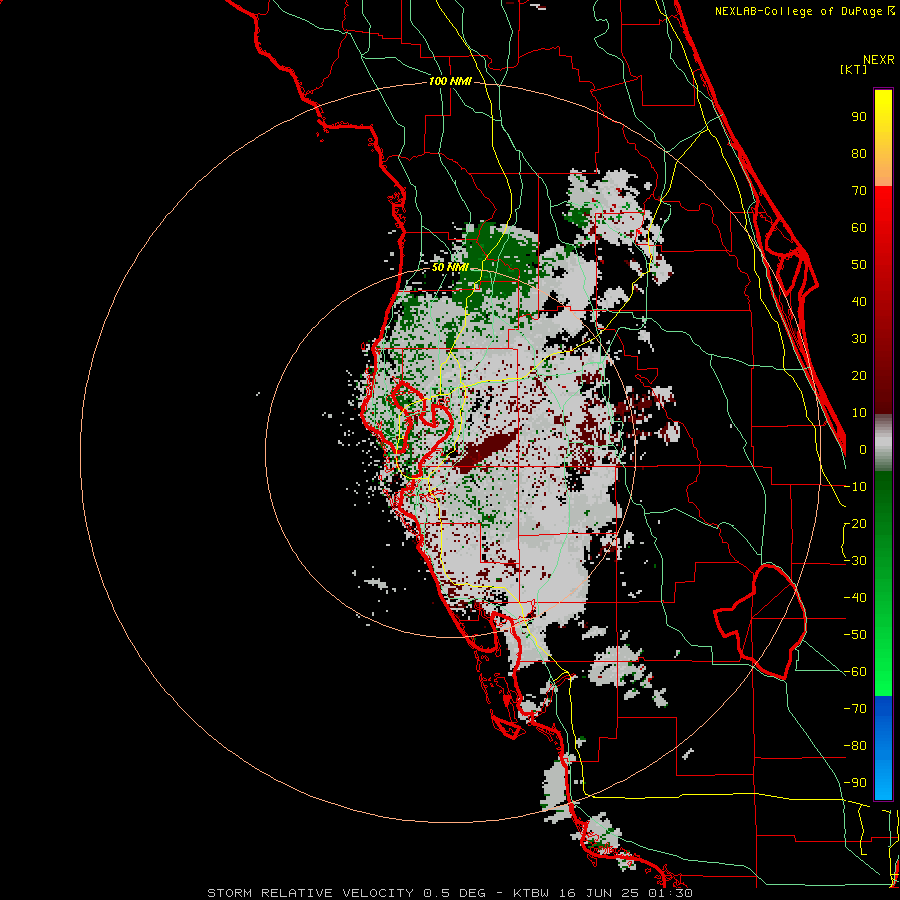Pick the gray zero-velocity segment of the color bar
The image size is (900, 900).
(x=883, y=442)
